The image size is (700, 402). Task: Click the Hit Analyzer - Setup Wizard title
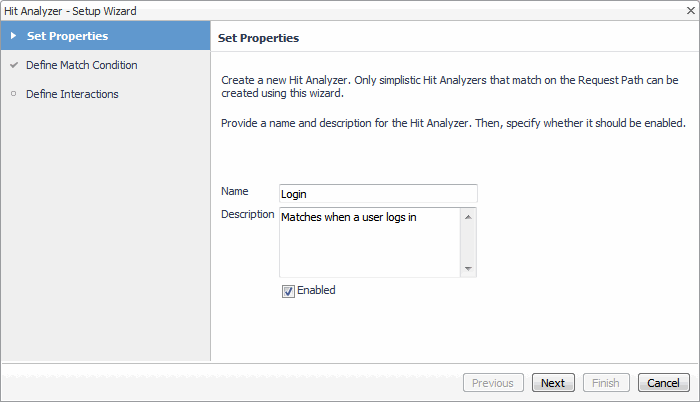pos(71,11)
